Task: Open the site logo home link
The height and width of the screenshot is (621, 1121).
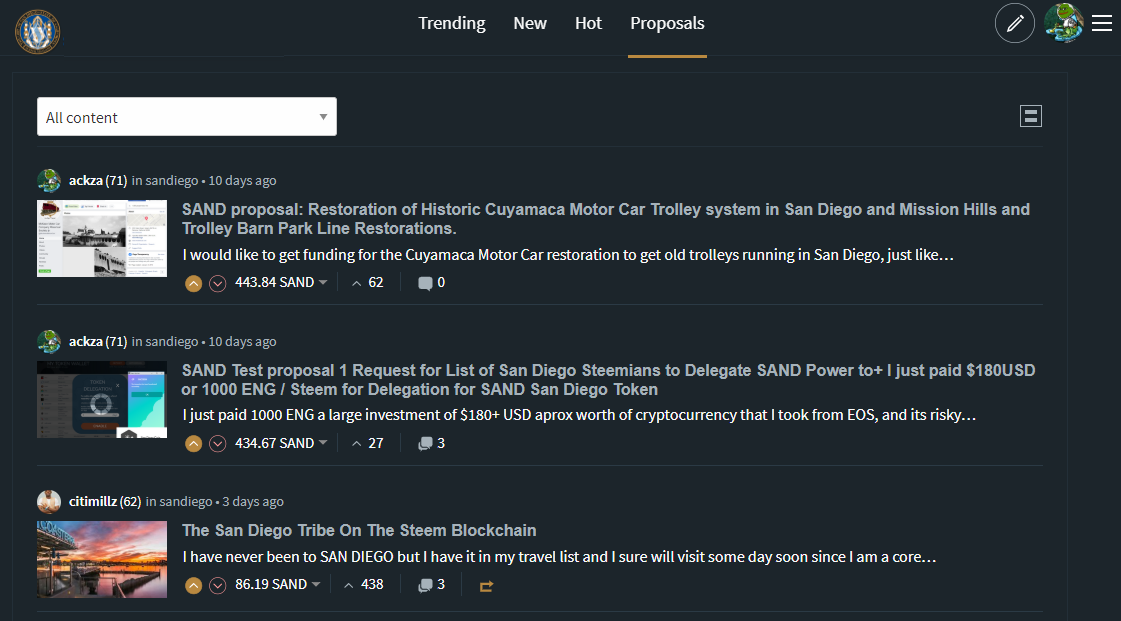Action: [x=38, y=31]
